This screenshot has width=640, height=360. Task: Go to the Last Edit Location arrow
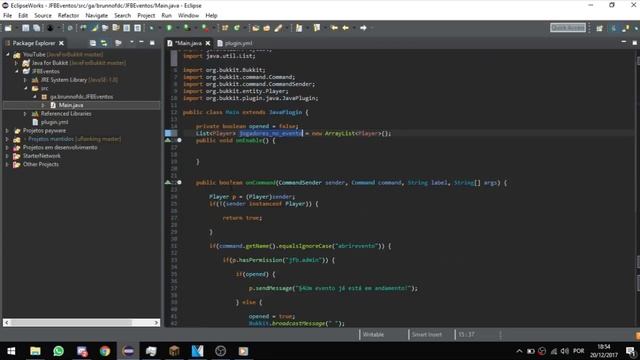click(334, 28)
